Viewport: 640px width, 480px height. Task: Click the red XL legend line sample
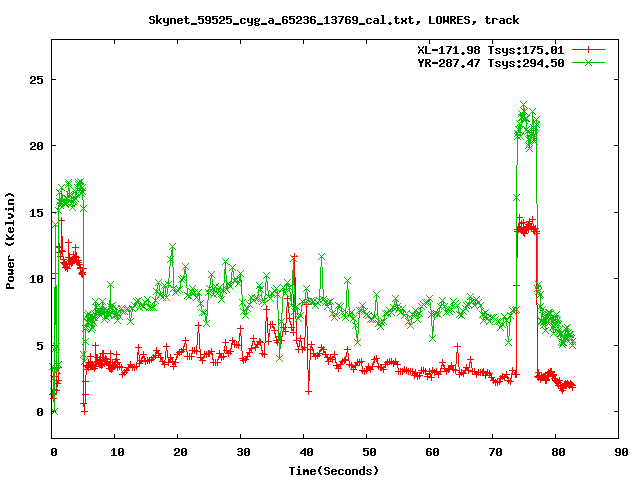pyautogui.click(x=588, y=50)
